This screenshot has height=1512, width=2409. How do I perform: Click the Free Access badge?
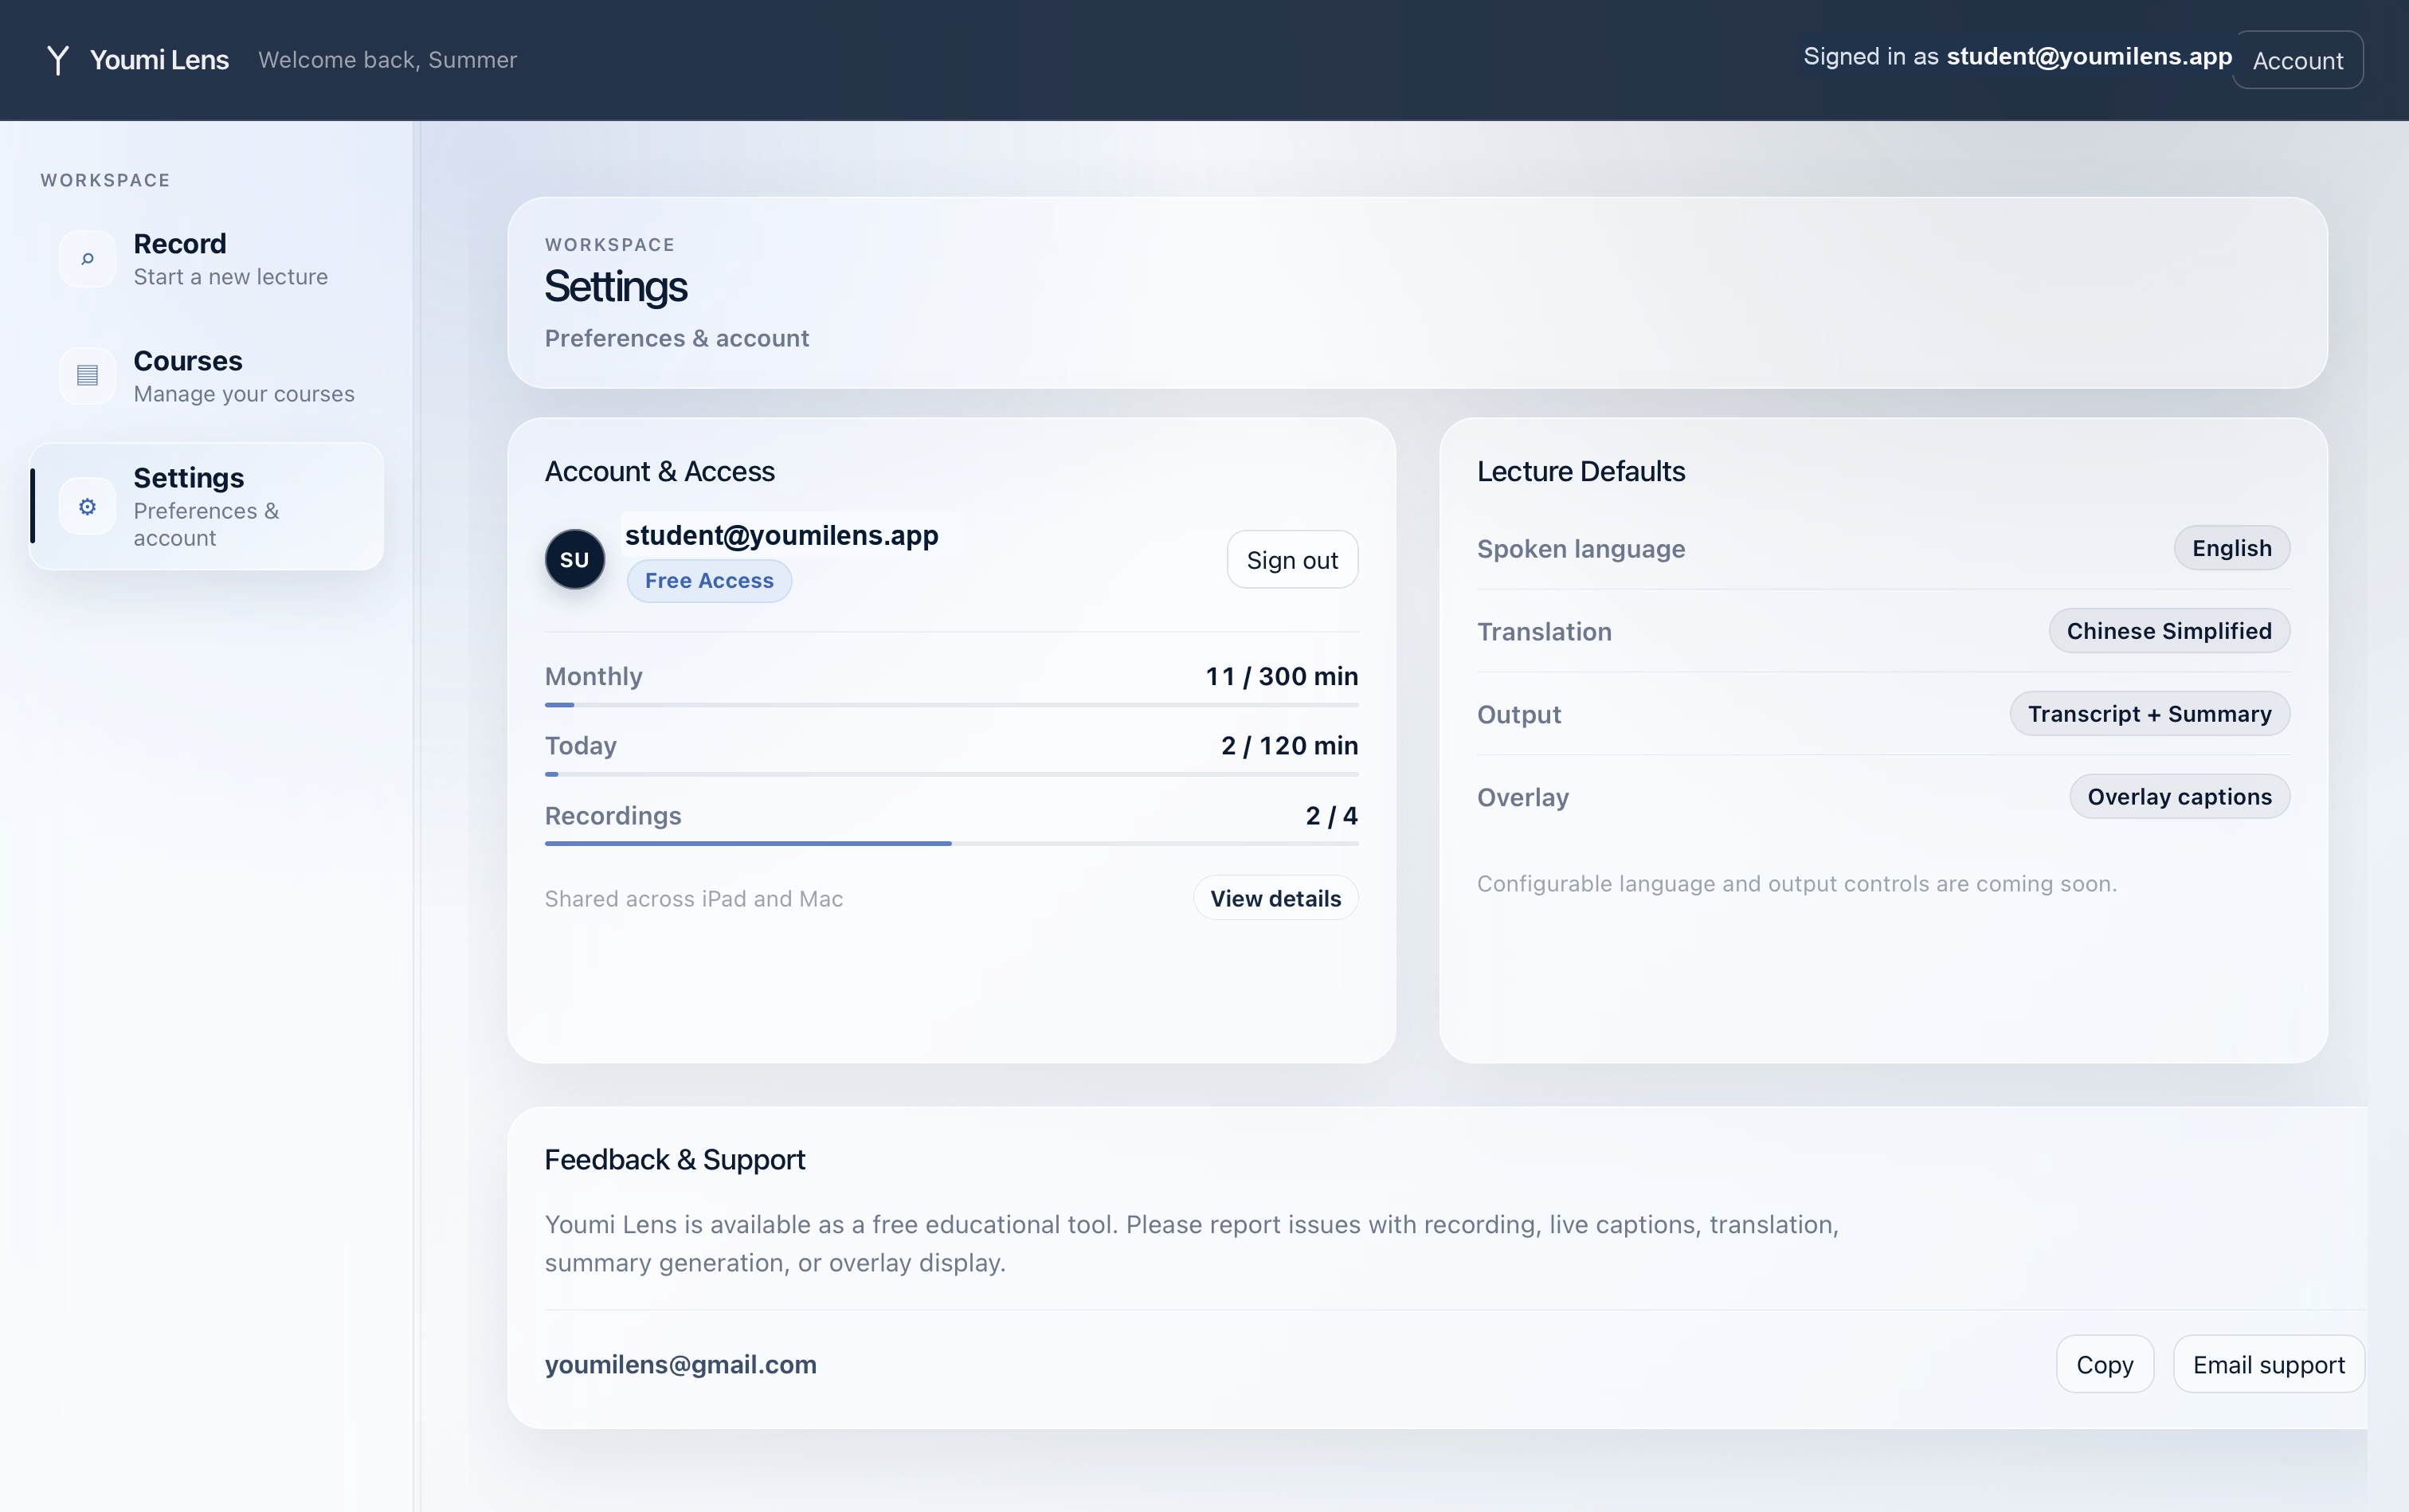pyautogui.click(x=709, y=581)
